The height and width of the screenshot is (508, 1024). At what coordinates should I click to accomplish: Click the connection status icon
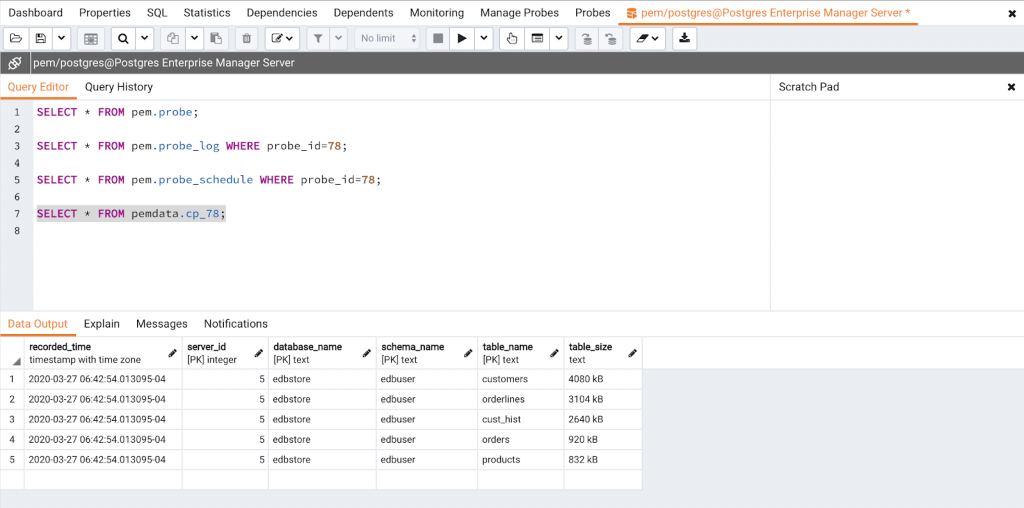[15, 63]
